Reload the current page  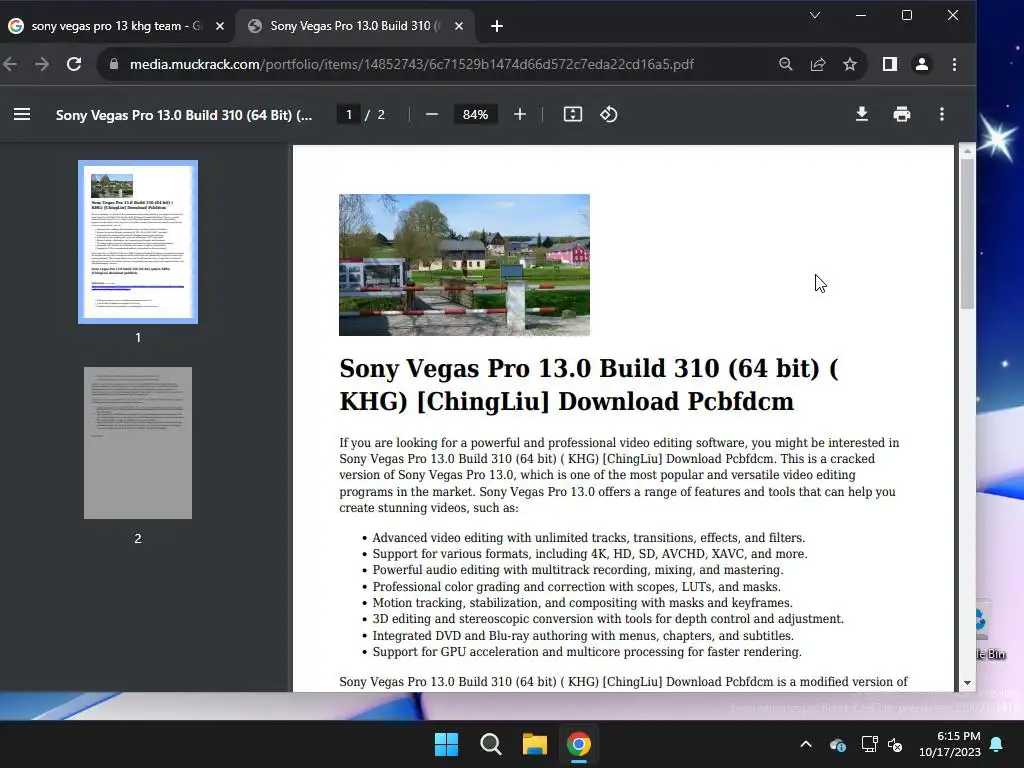[74, 64]
